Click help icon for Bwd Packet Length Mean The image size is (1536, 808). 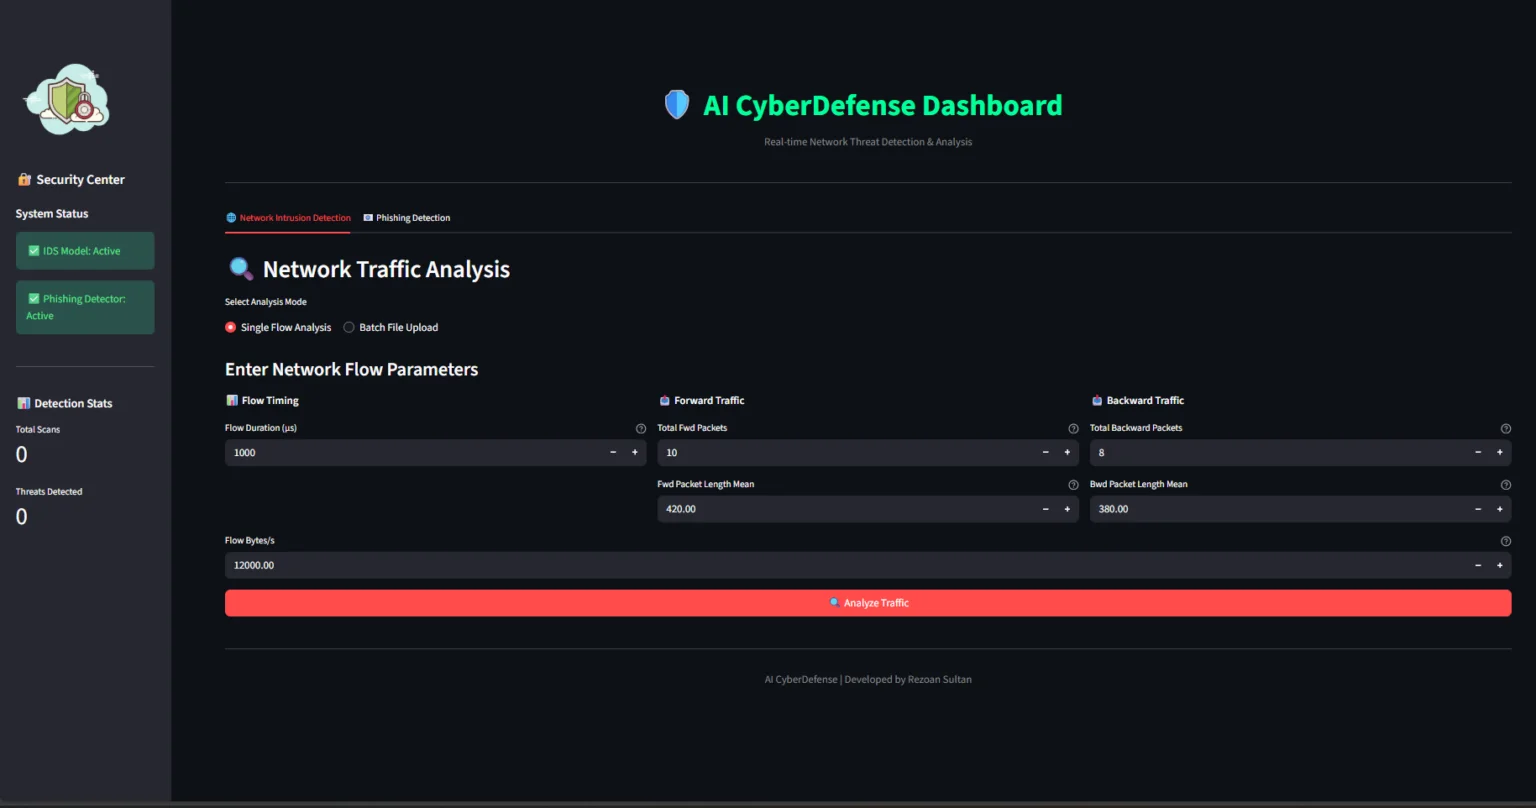(1506, 485)
